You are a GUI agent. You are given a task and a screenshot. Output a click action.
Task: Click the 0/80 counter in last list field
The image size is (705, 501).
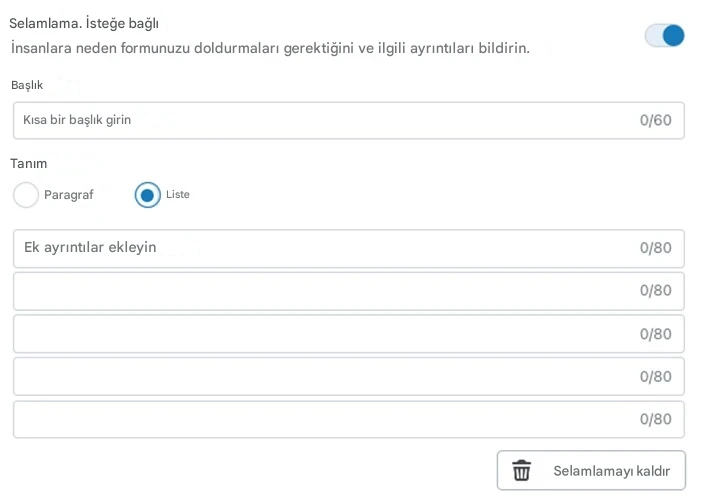[x=655, y=420]
